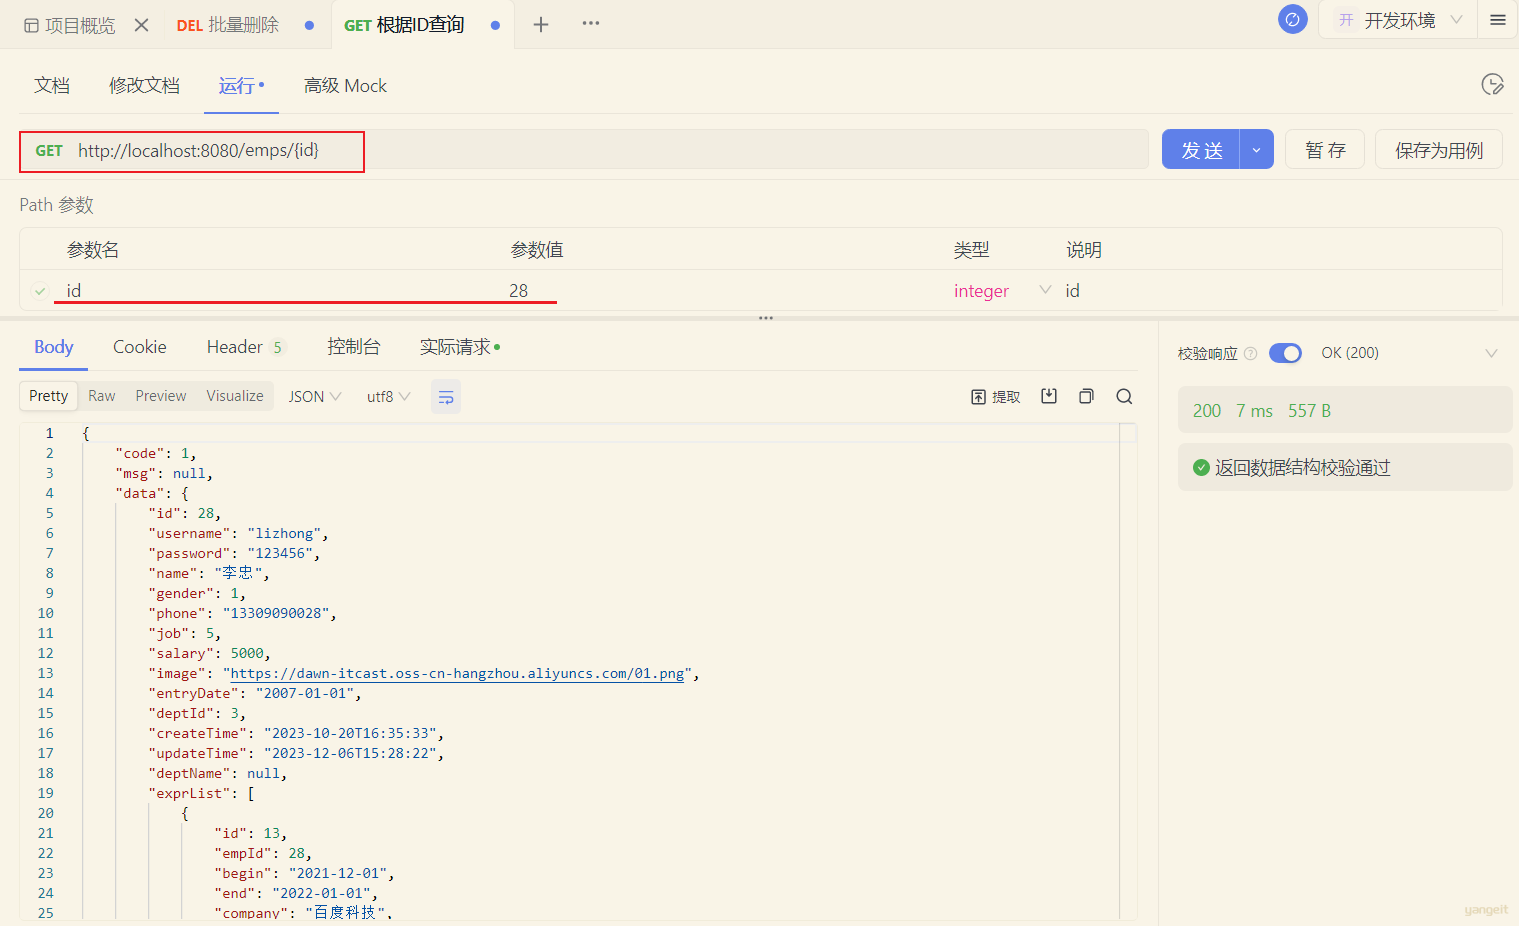Click the "begin": "2021-12-01" line
Image resolution: width=1519 pixels, height=926 pixels.
tap(304, 874)
